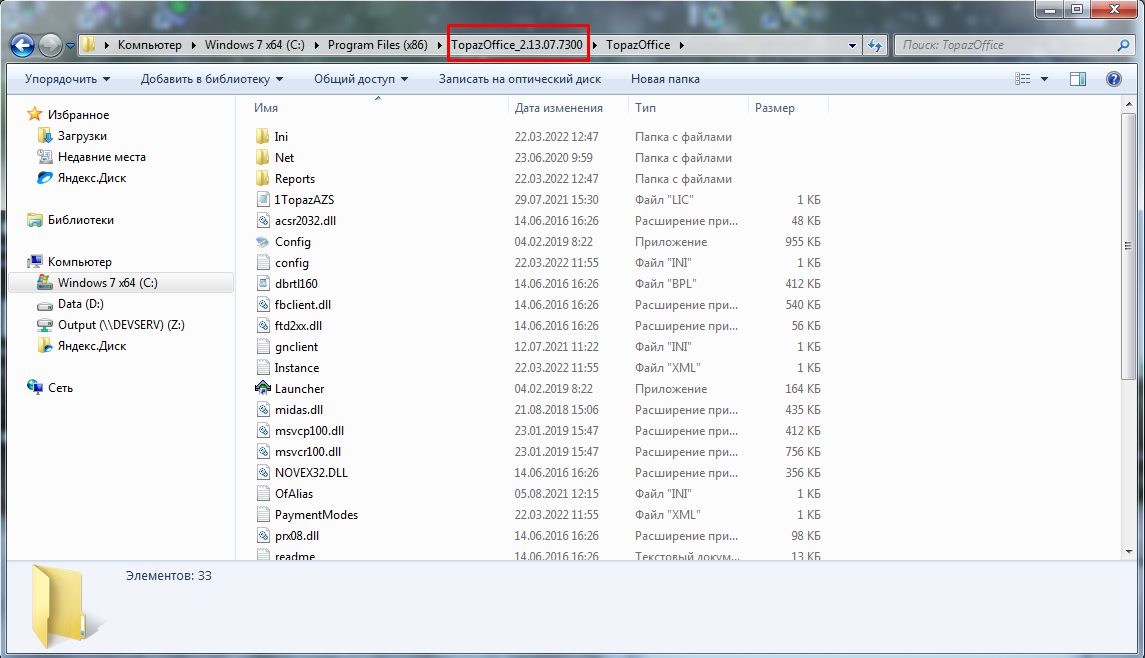The width and height of the screenshot is (1145, 658).
Task: Go back with the Back arrow button
Action: (23, 45)
